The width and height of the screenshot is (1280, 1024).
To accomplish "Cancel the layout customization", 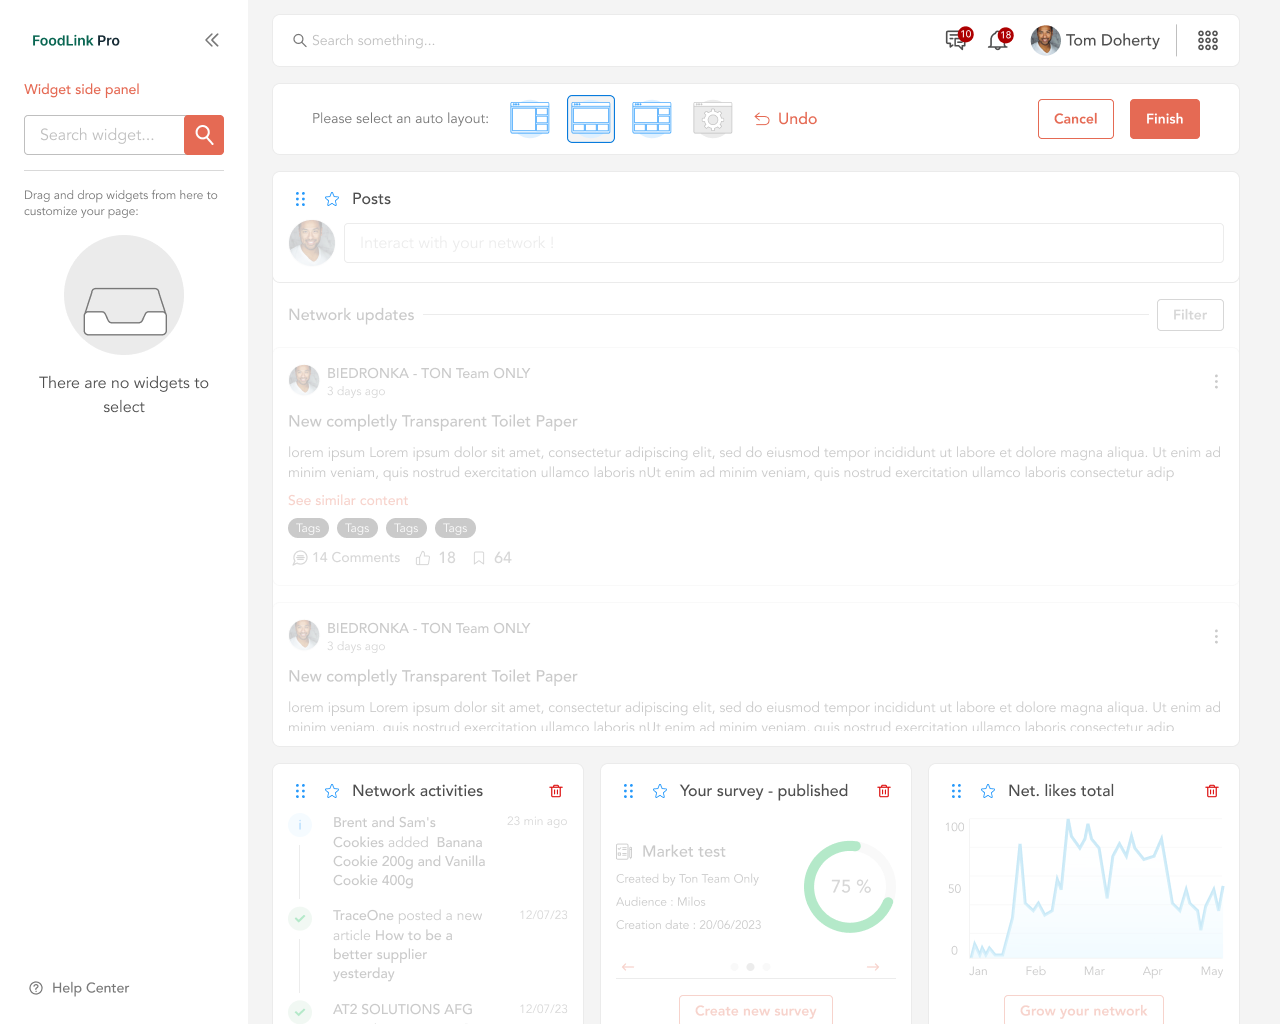I will pos(1076,119).
